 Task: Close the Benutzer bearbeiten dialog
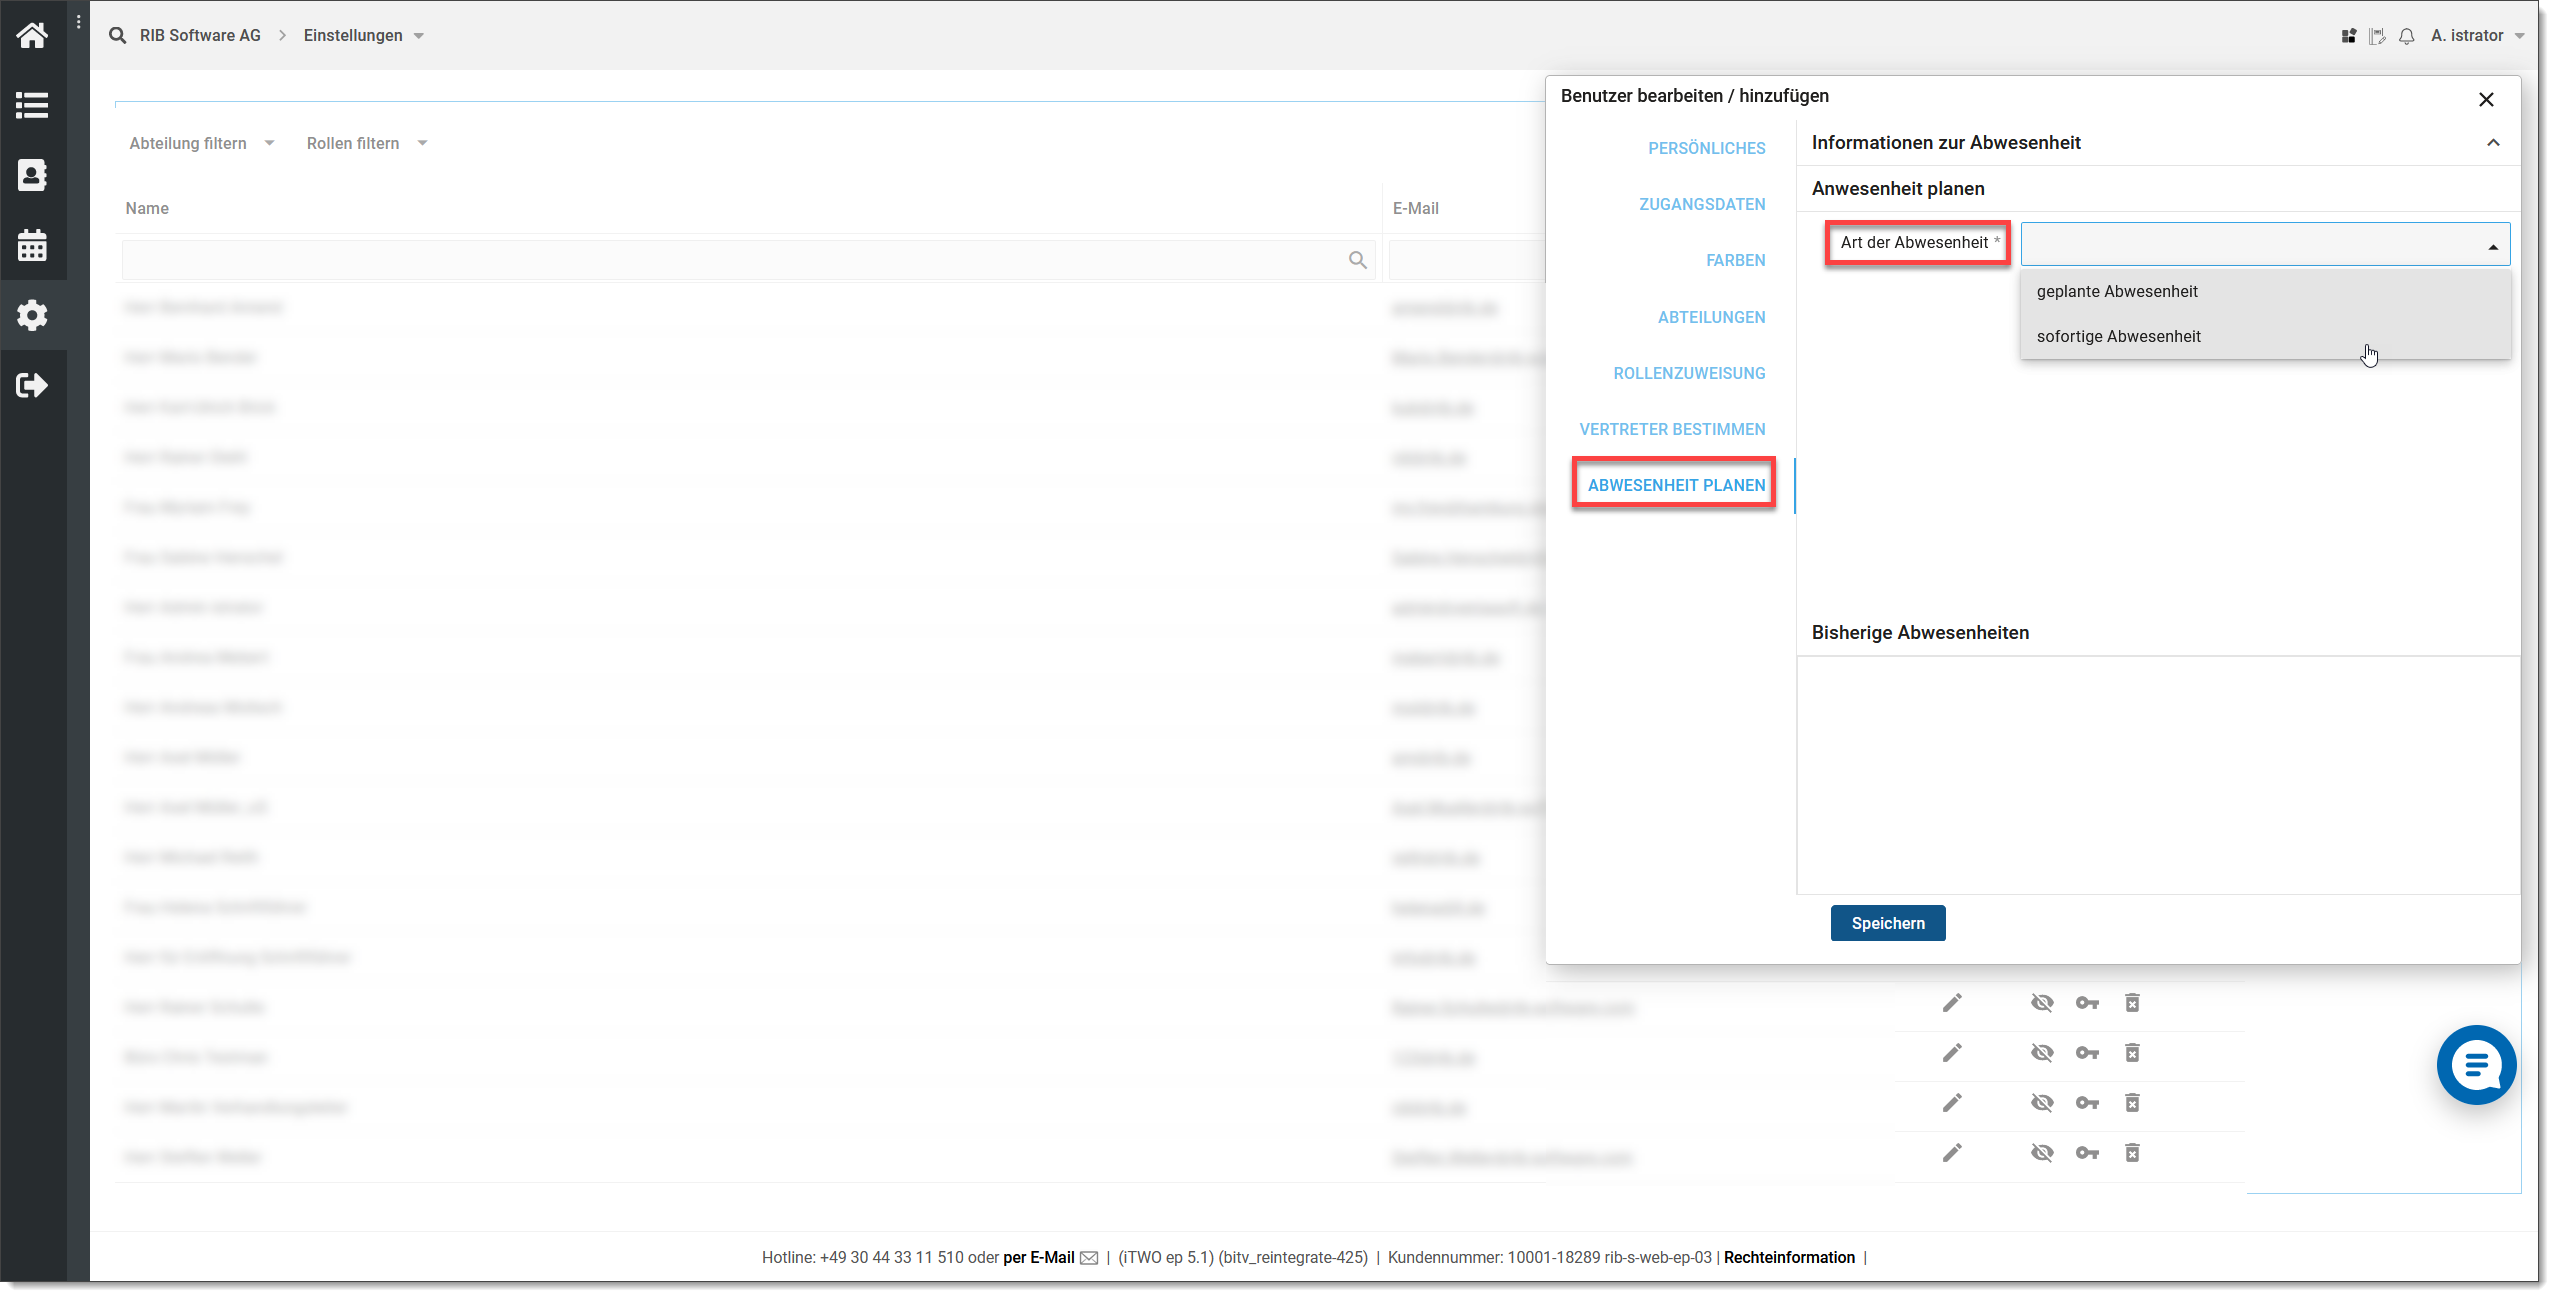2486,99
